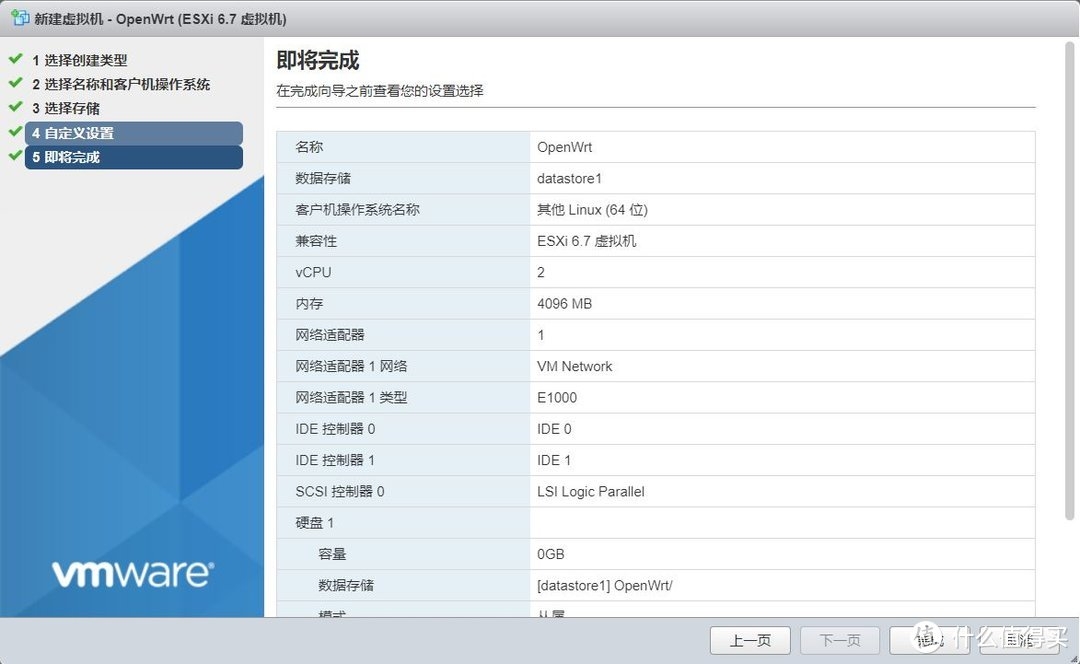Image resolution: width=1080 pixels, height=664 pixels.
Task: Click the vCPU value 2
Action: (541, 272)
